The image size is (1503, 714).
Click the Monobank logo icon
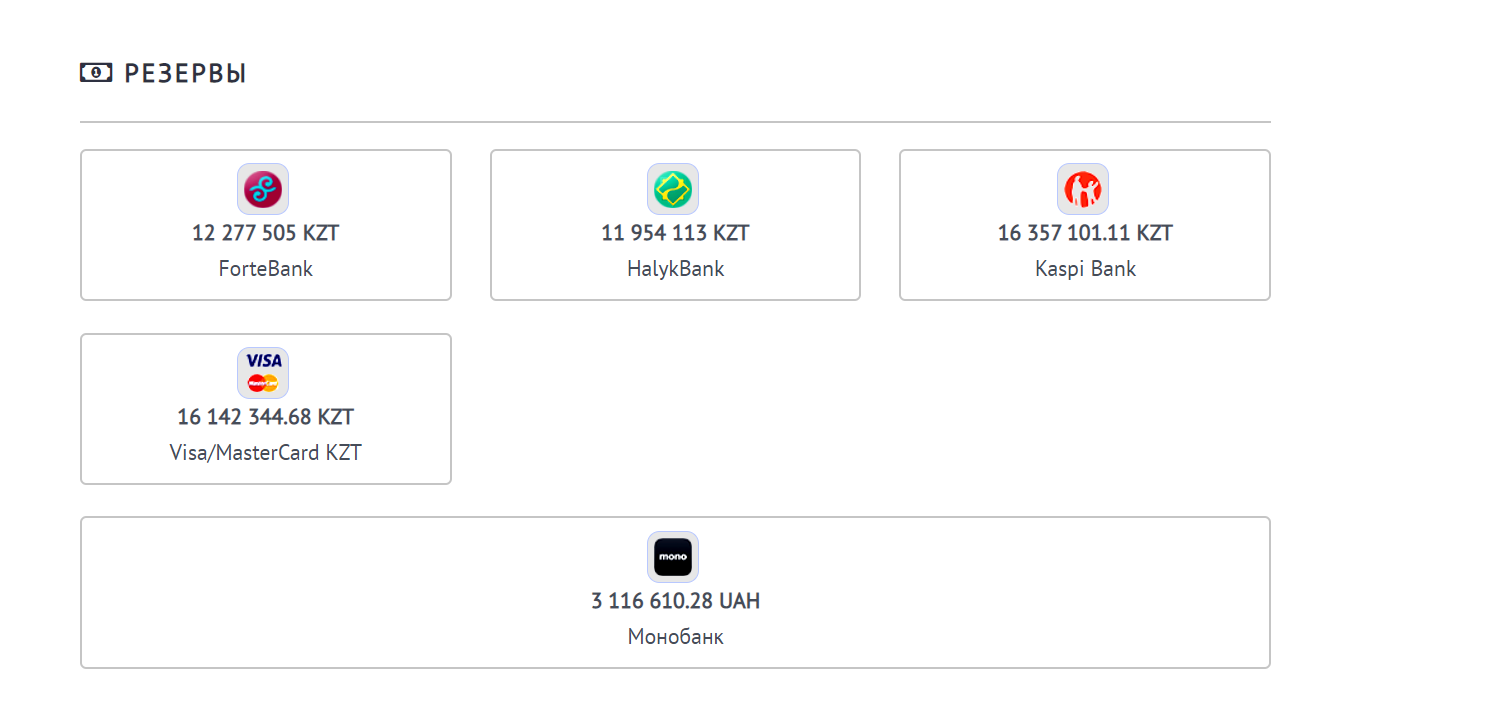pyautogui.click(x=673, y=557)
